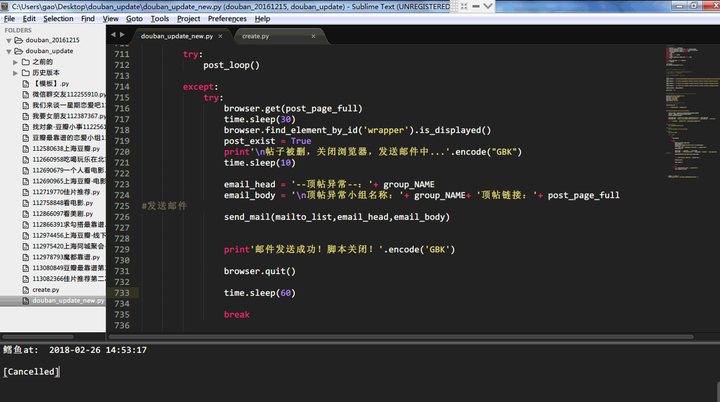Image resolution: width=720 pixels, height=402 pixels.
Task: Click the douban_20161215 folder icon
Action: click(18, 40)
